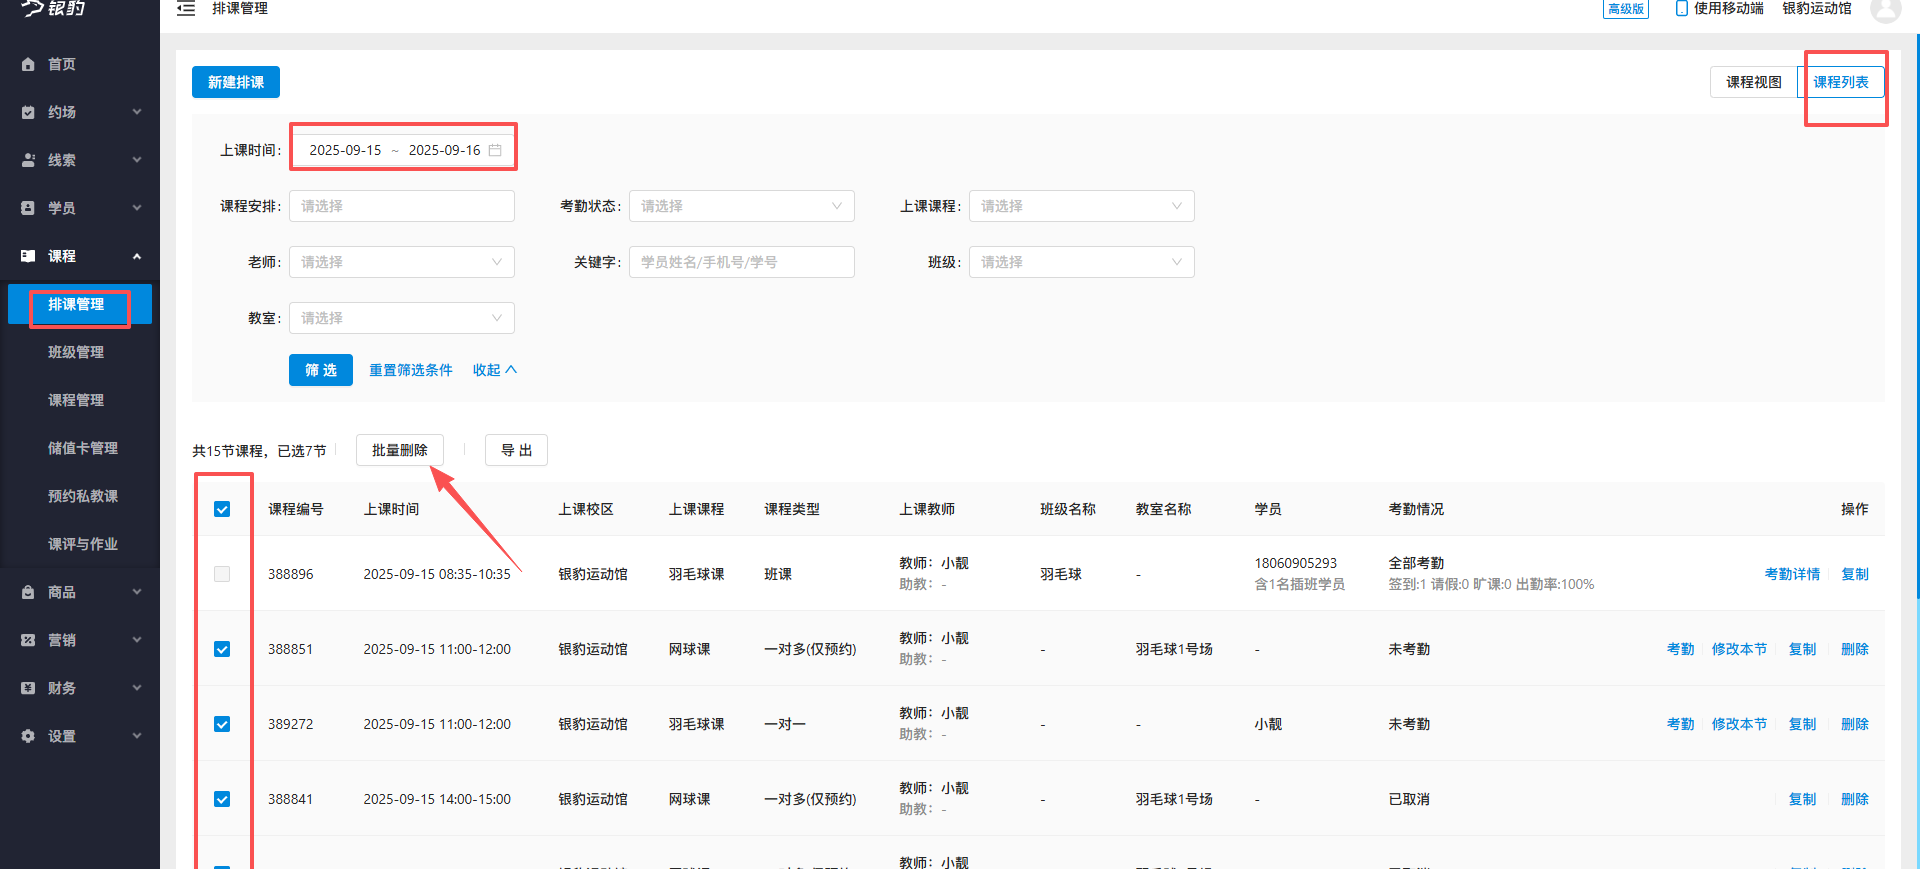Click the 新建排课 button
This screenshot has width=1920, height=869.
click(x=236, y=82)
